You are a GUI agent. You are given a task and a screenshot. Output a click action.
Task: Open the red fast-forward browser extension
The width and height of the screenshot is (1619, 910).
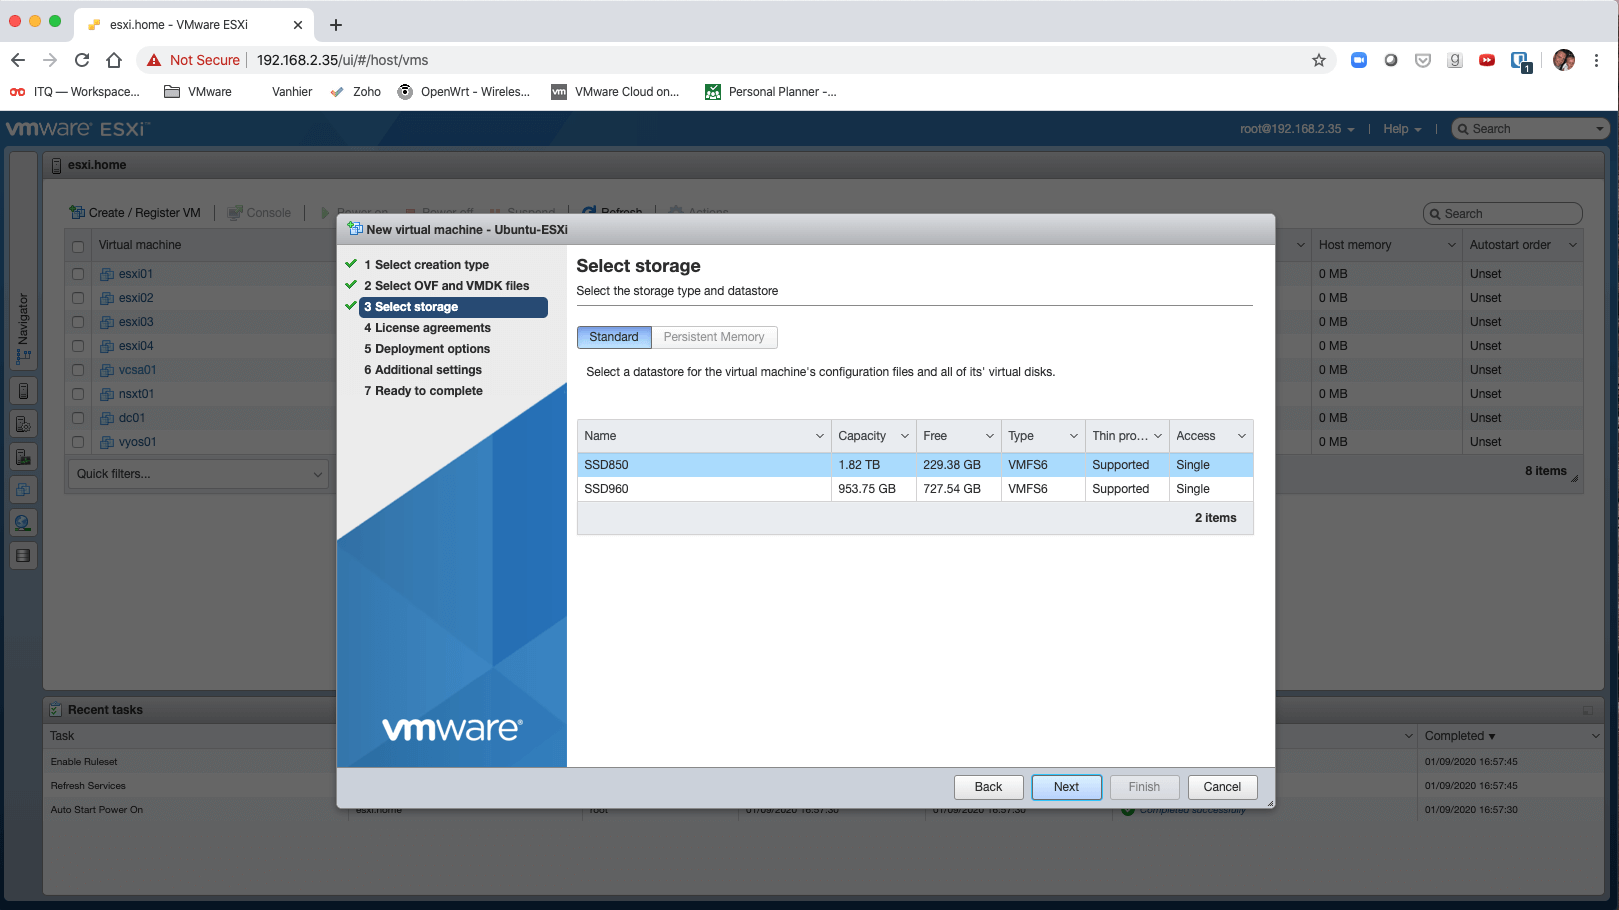pyautogui.click(x=1487, y=60)
